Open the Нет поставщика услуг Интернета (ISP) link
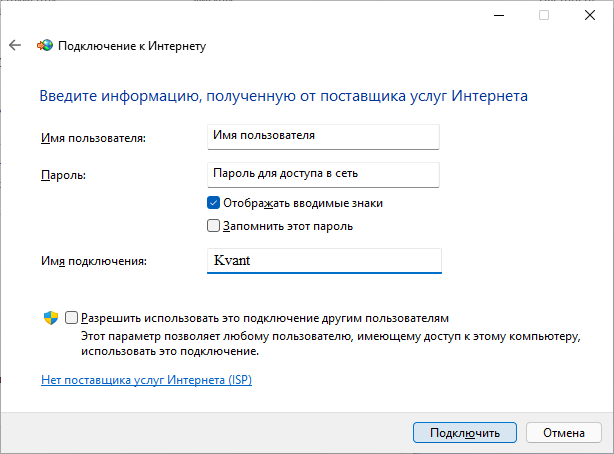Viewport: 614px width, 454px height. (146, 380)
